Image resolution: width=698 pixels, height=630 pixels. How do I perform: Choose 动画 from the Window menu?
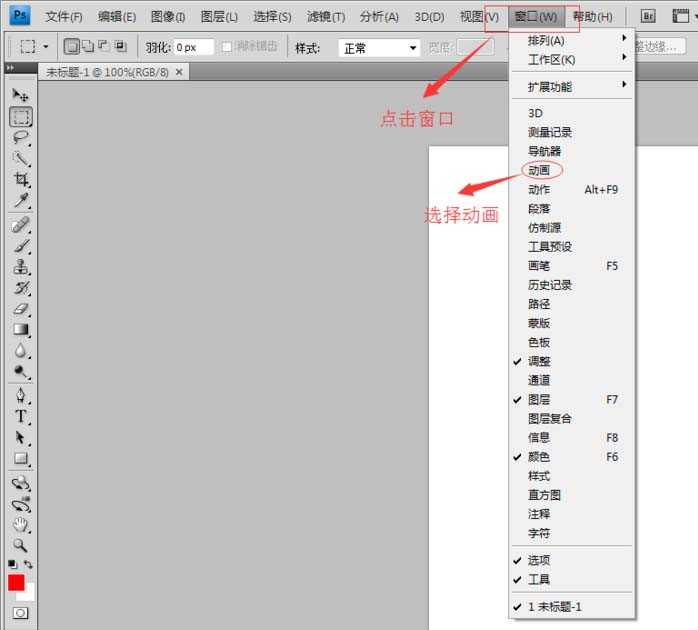[539, 170]
